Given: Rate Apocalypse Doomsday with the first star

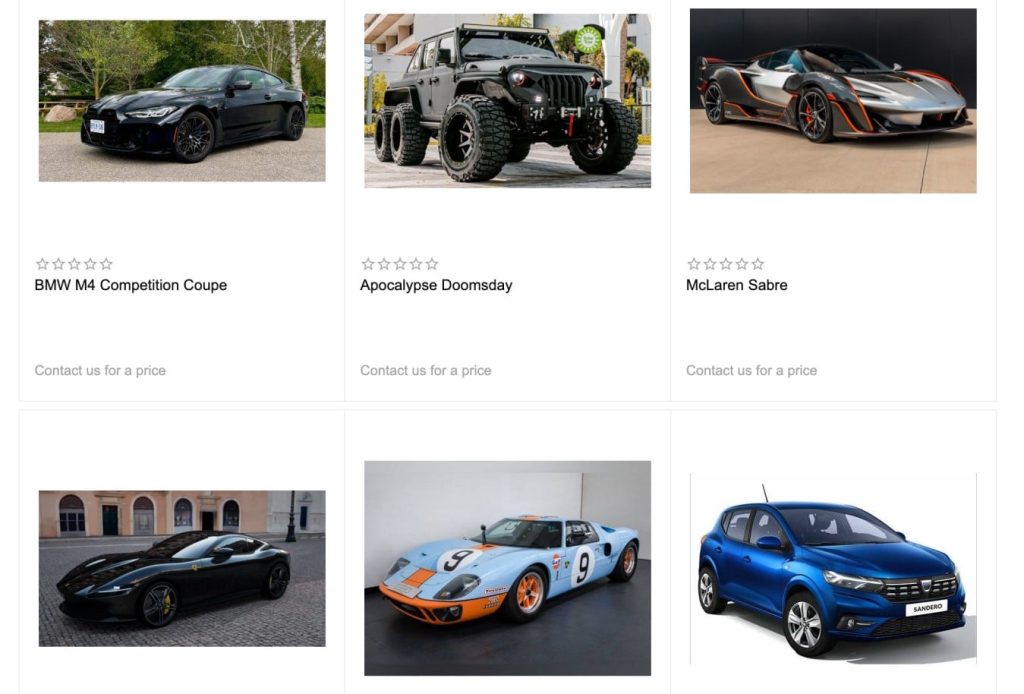Looking at the screenshot, I should click(368, 264).
